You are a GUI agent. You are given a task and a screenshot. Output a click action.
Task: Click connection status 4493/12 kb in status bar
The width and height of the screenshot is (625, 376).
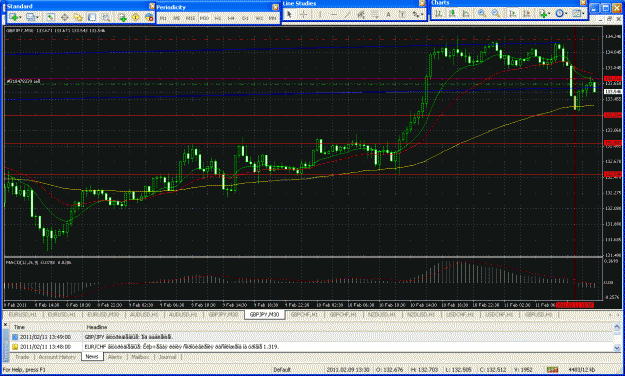[582, 370]
